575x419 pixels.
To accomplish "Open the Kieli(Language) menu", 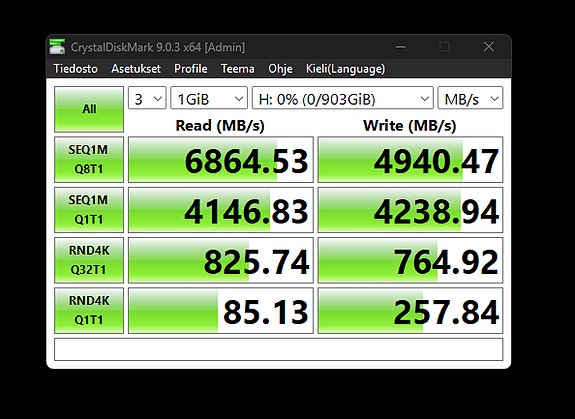I will [x=345, y=69].
